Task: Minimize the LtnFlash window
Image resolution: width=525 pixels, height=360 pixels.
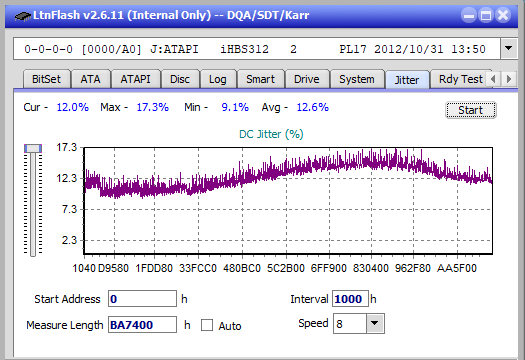Action: [469, 15]
